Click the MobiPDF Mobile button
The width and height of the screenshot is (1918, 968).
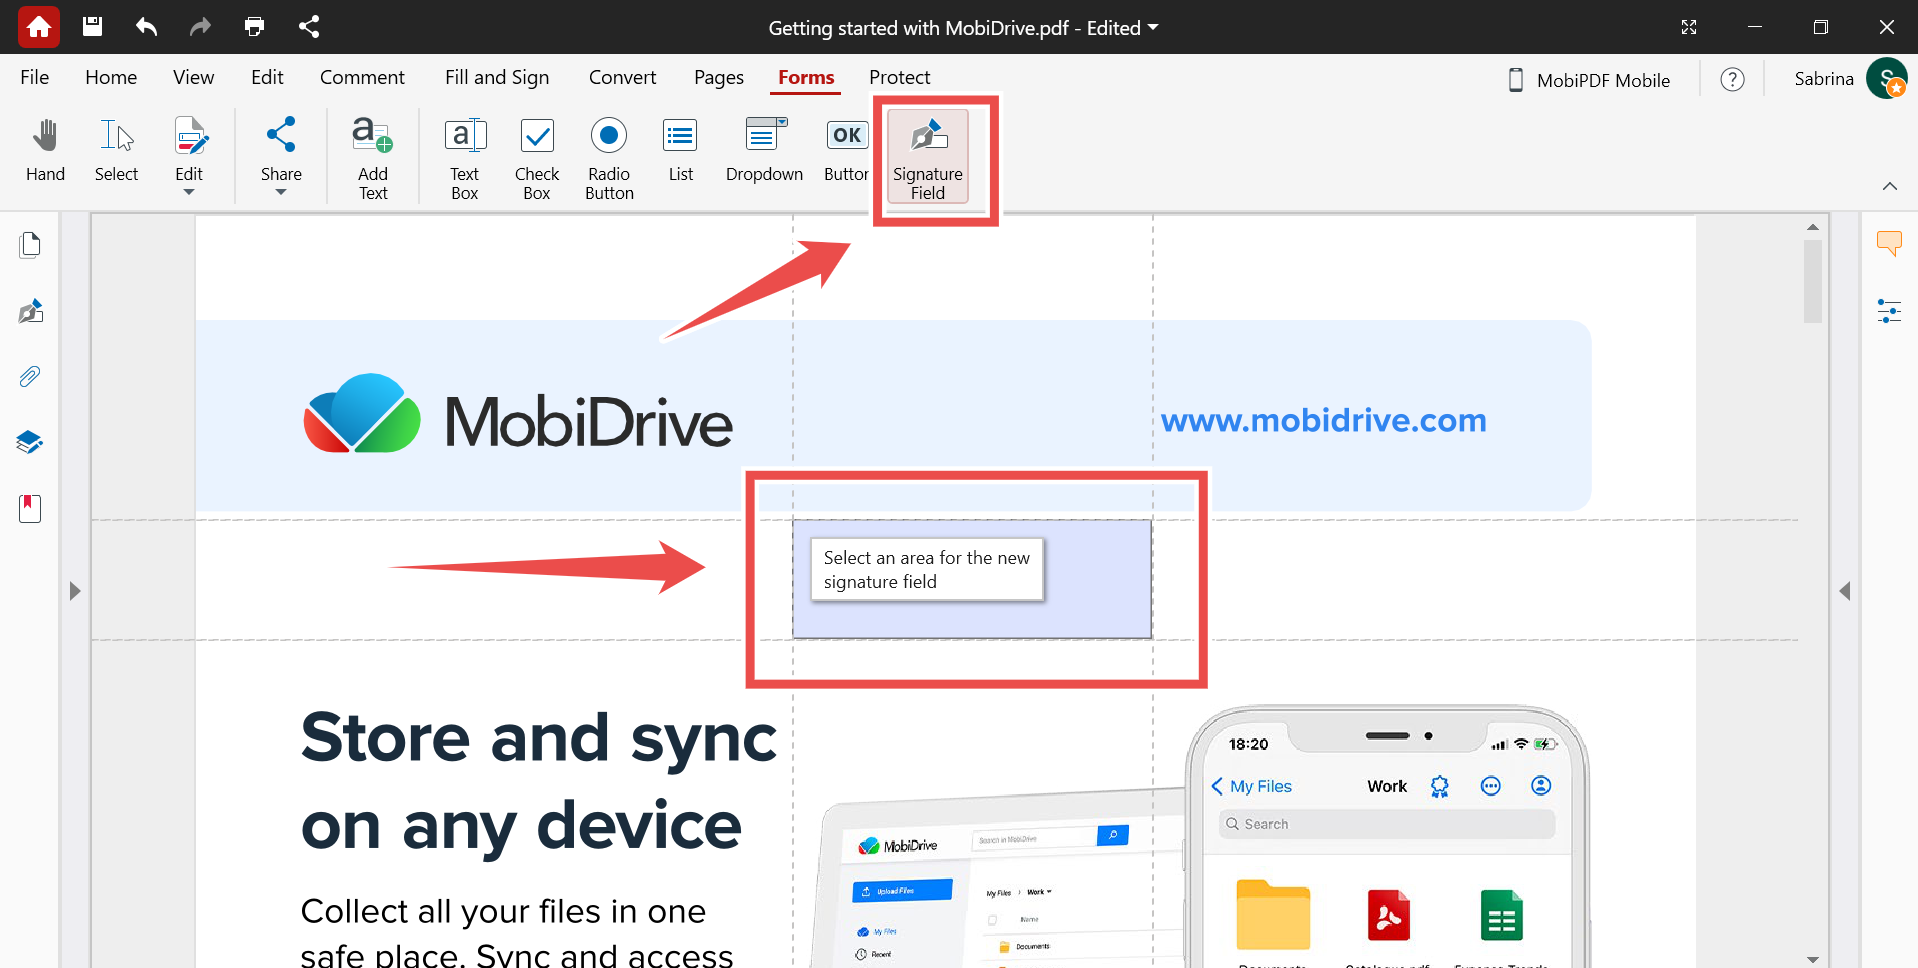click(1588, 80)
